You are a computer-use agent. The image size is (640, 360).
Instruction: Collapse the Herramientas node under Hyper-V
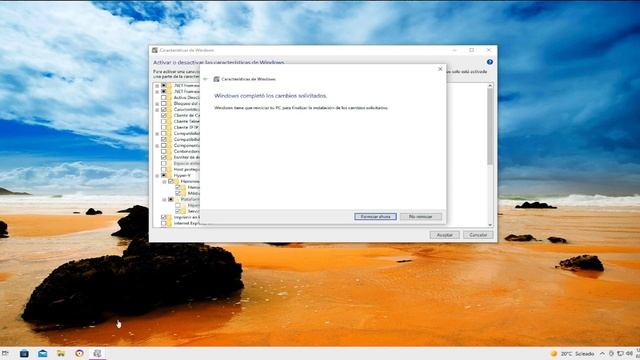[164, 182]
